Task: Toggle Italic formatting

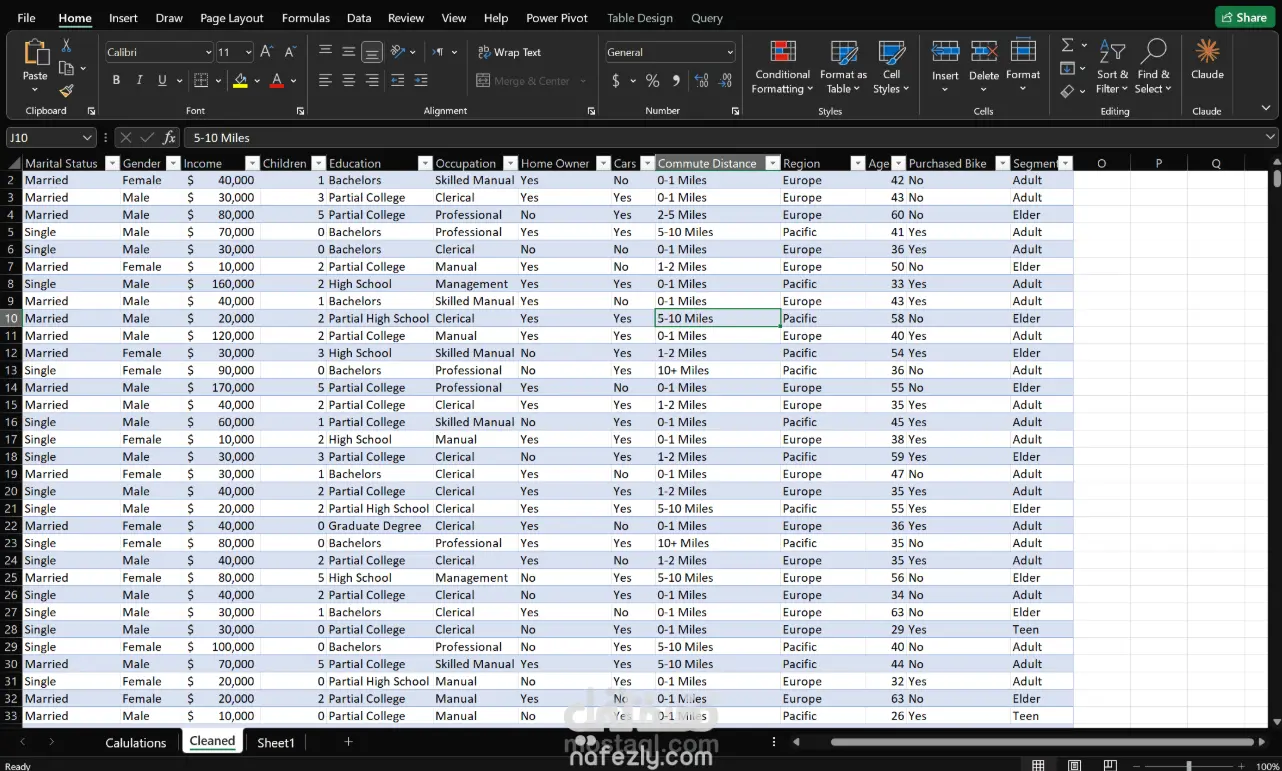Action: click(x=139, y=80)
